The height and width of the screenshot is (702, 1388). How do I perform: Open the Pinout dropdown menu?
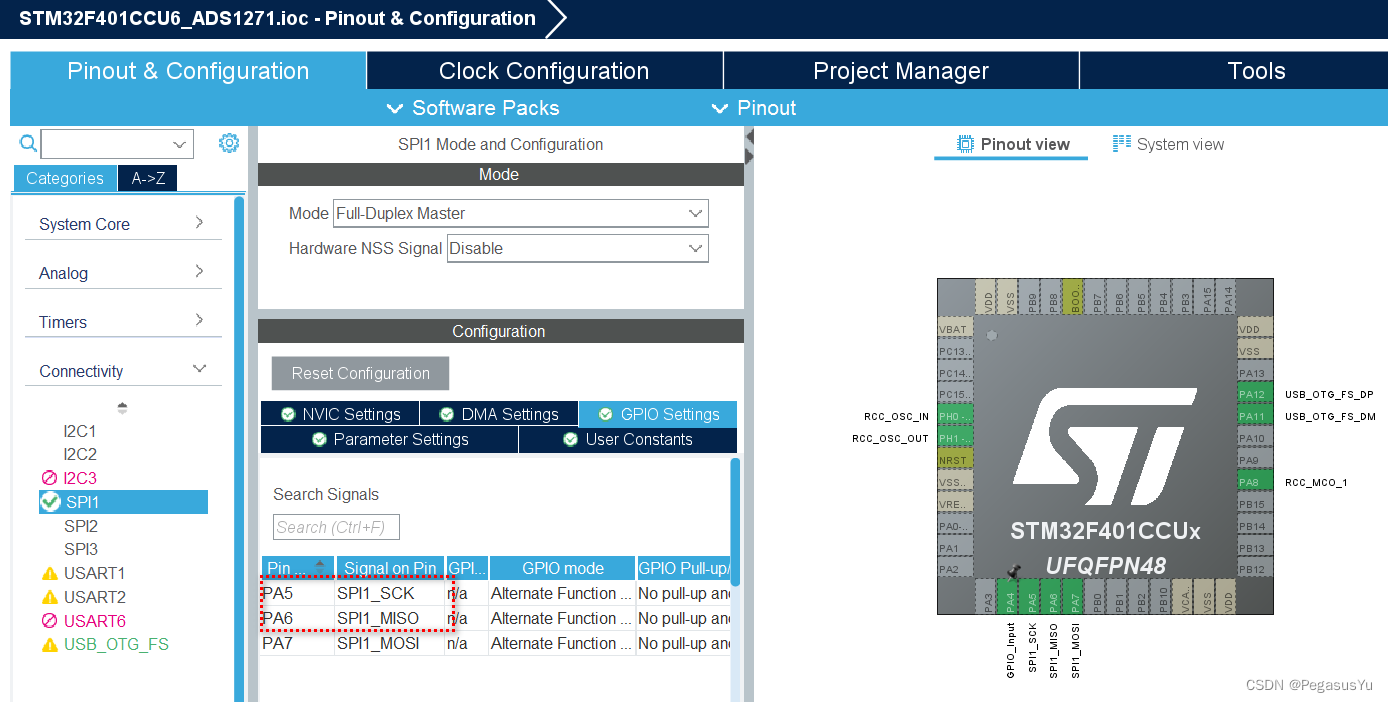coord(754,108)
